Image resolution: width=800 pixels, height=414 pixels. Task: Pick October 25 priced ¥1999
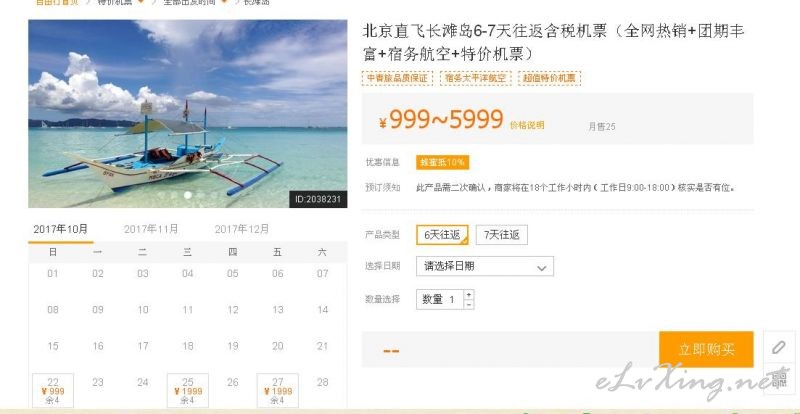pyautogui.click(x=188, y=391)
